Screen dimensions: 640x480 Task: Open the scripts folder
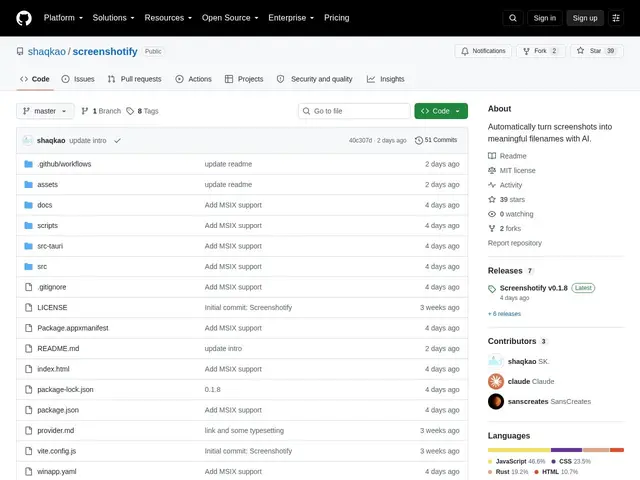tap(47, 226)
